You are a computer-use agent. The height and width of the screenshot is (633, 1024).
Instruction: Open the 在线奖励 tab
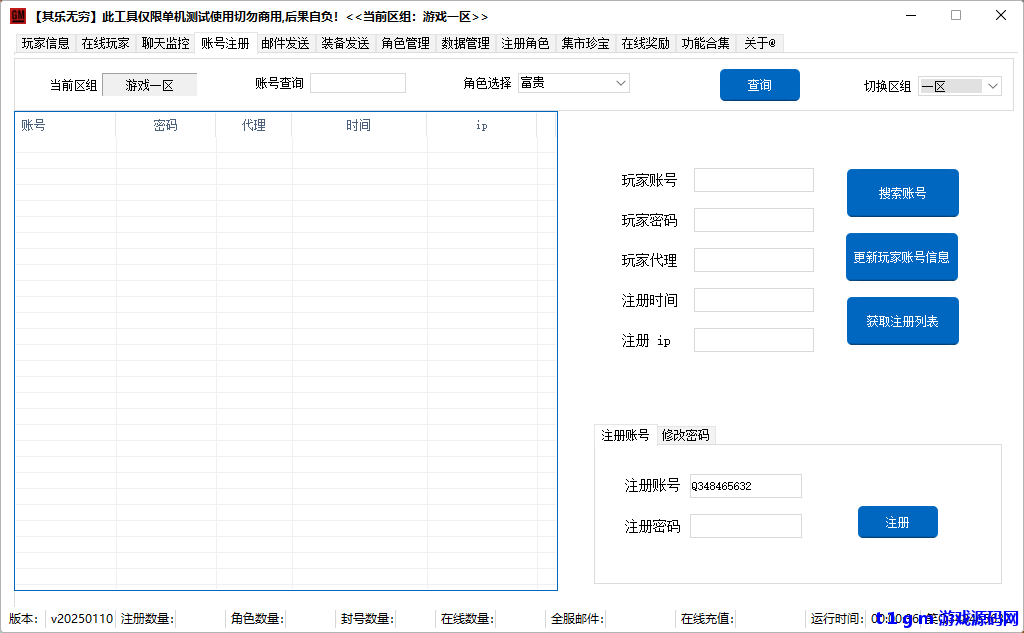pyautogui.click(x=645, y=43)
